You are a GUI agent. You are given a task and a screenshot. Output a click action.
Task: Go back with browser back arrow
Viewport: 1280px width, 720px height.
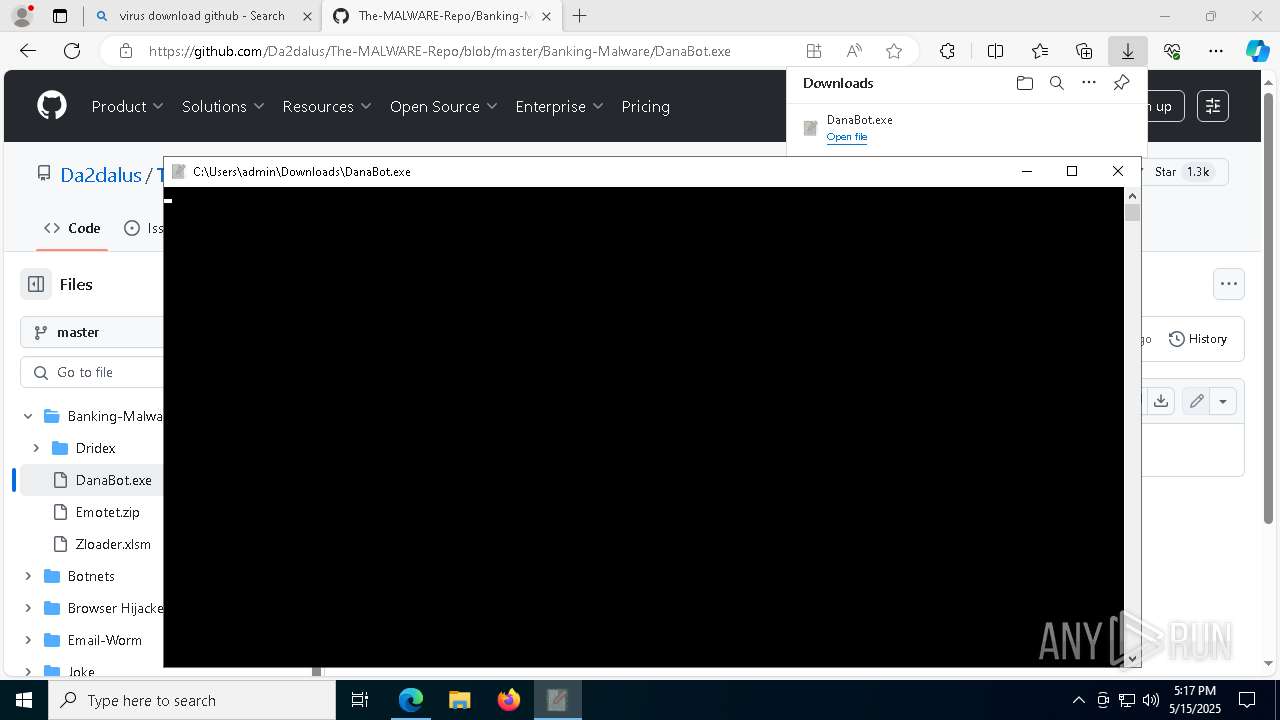[x=28, y=51]
